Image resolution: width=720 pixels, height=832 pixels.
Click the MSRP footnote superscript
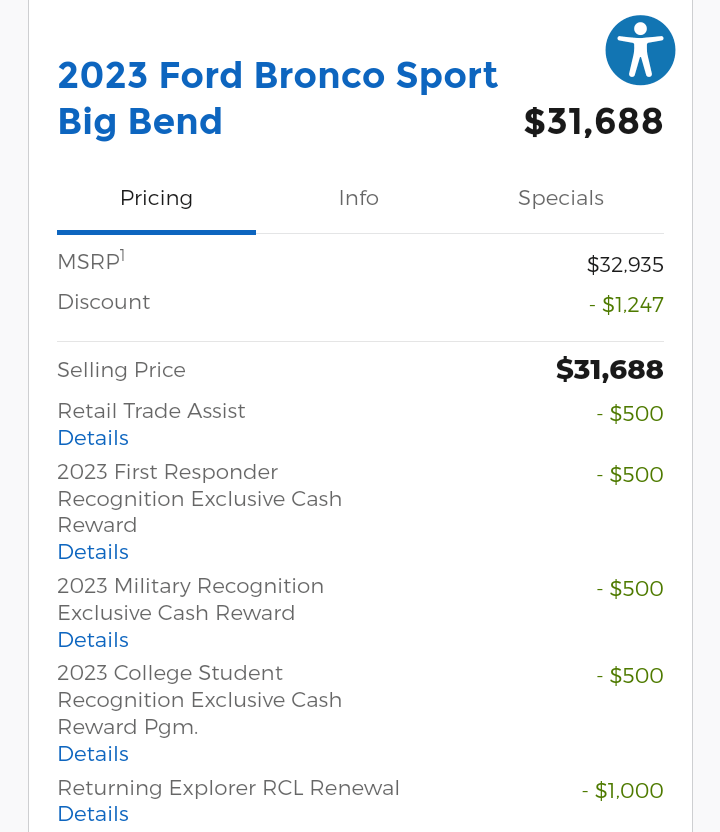click(x=122, y=255)
